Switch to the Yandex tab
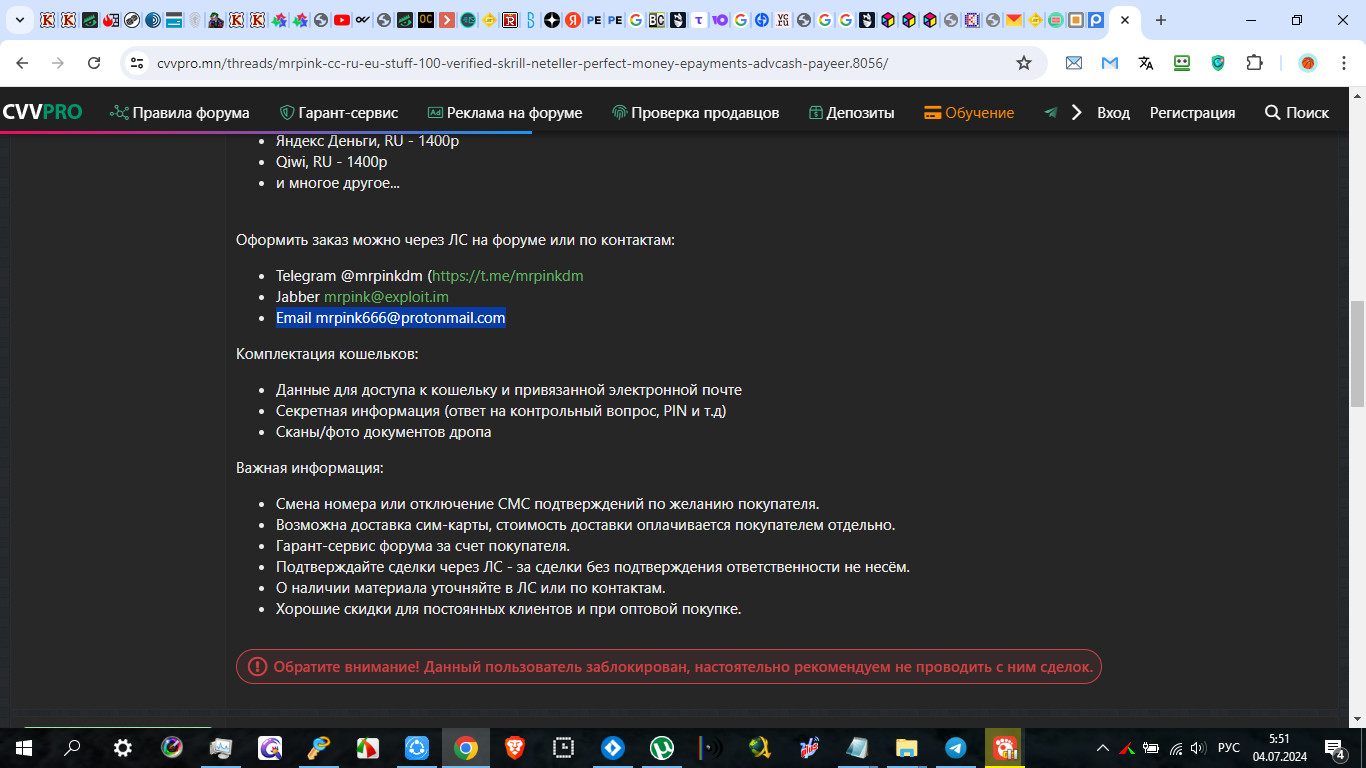Viewport: 1366px width, 768px height. pos(573,20)
